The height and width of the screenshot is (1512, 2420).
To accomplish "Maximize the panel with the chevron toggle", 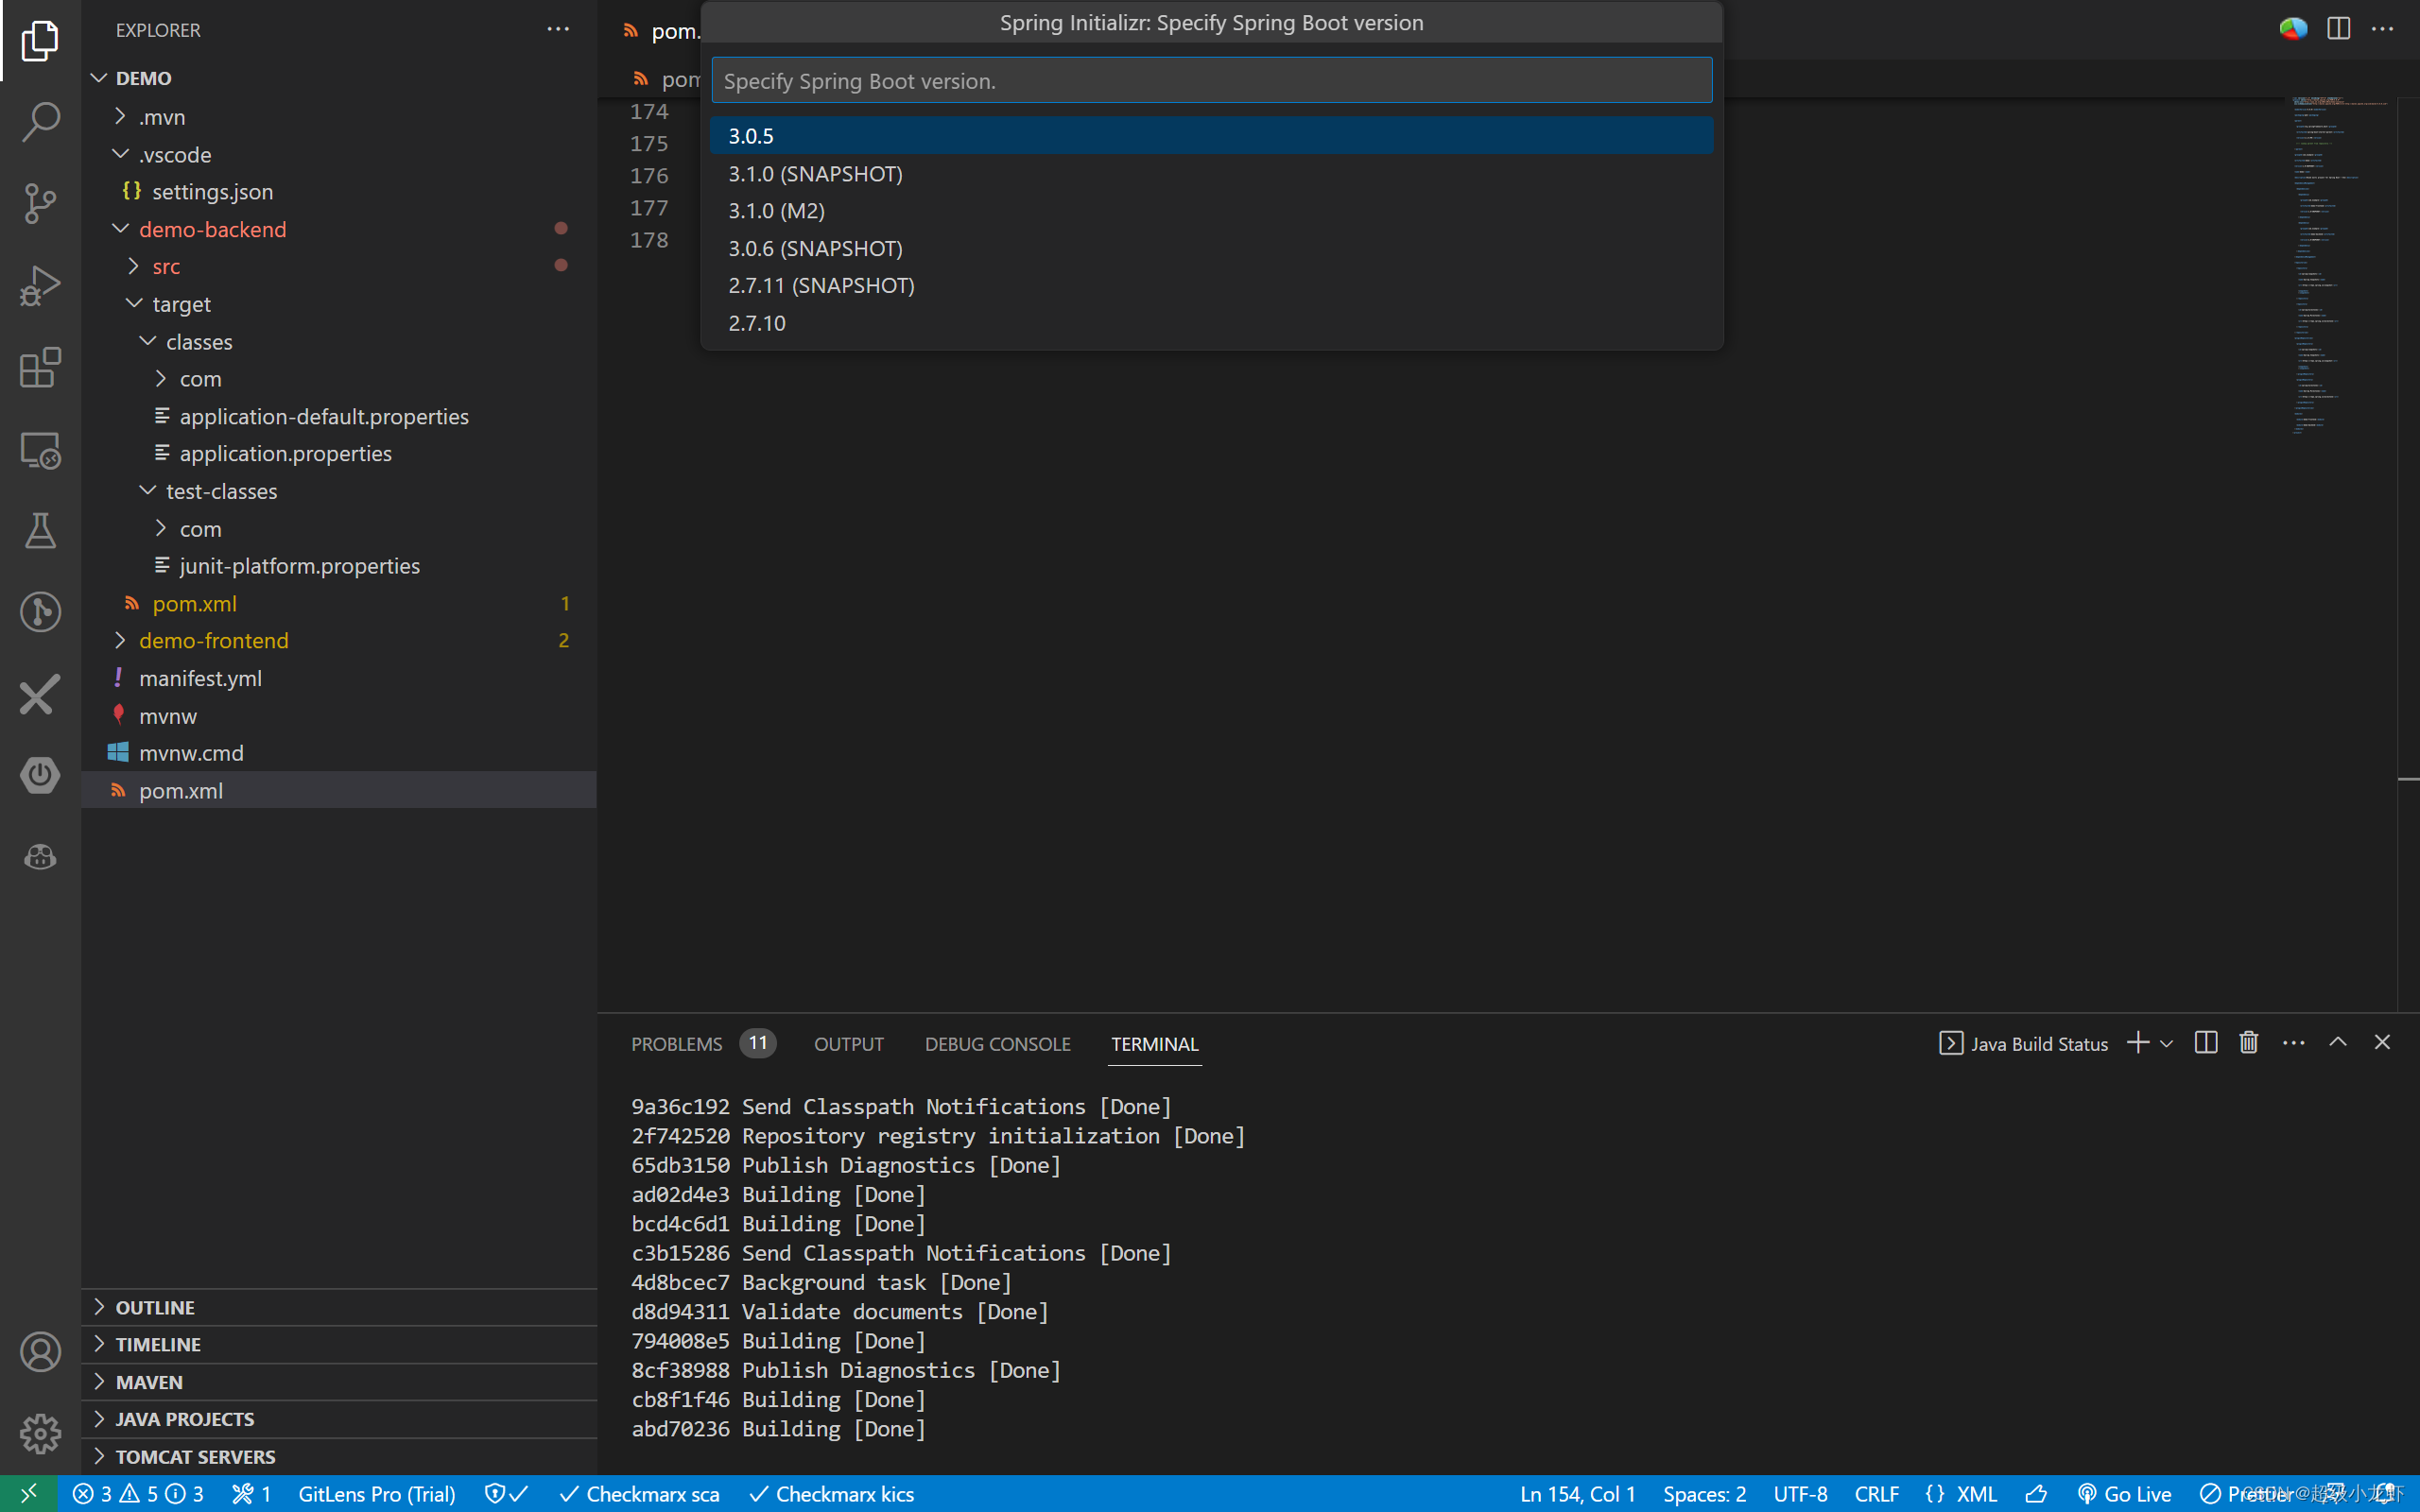I will (x=2339, y=1042).
